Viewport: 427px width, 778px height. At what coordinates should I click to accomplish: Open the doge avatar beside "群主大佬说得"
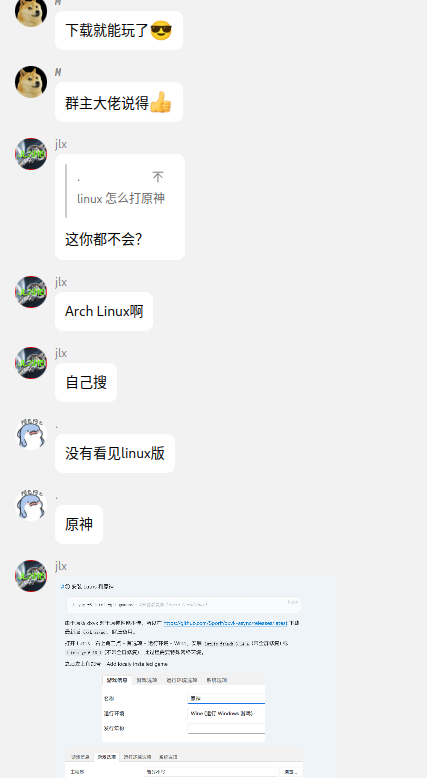point(31,82)
